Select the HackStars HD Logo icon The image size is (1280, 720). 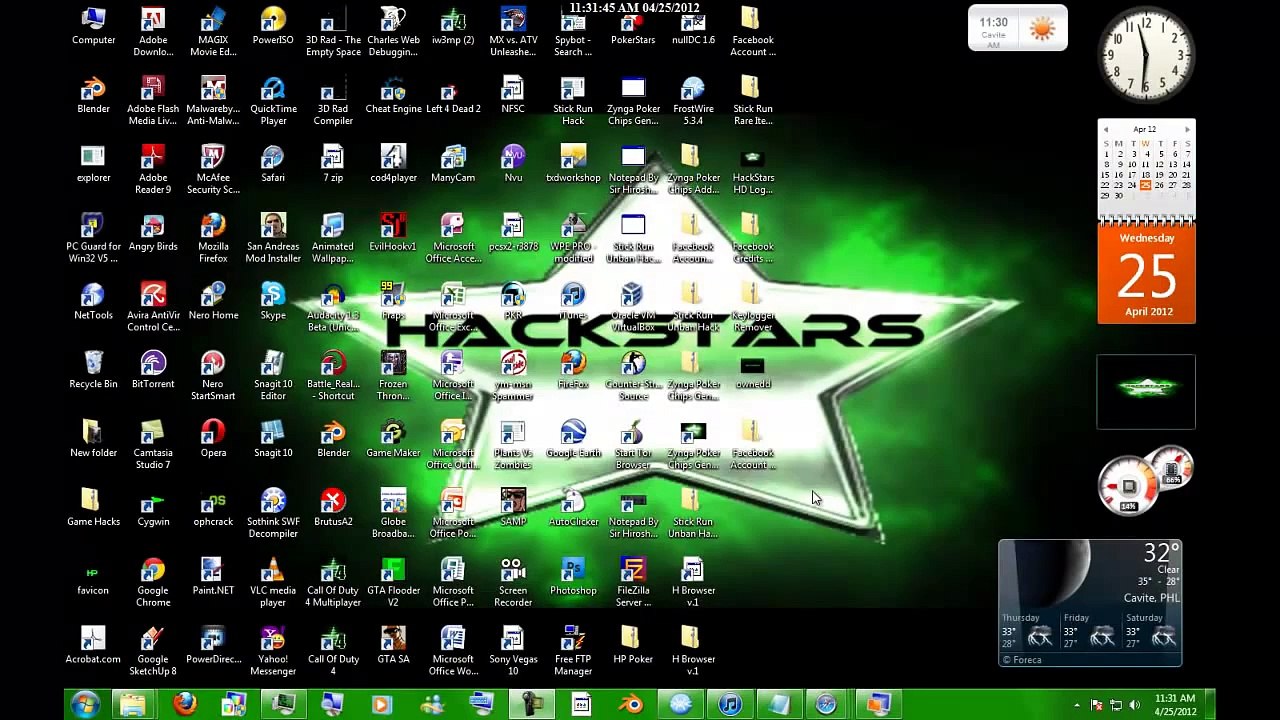tap(753, 171)
